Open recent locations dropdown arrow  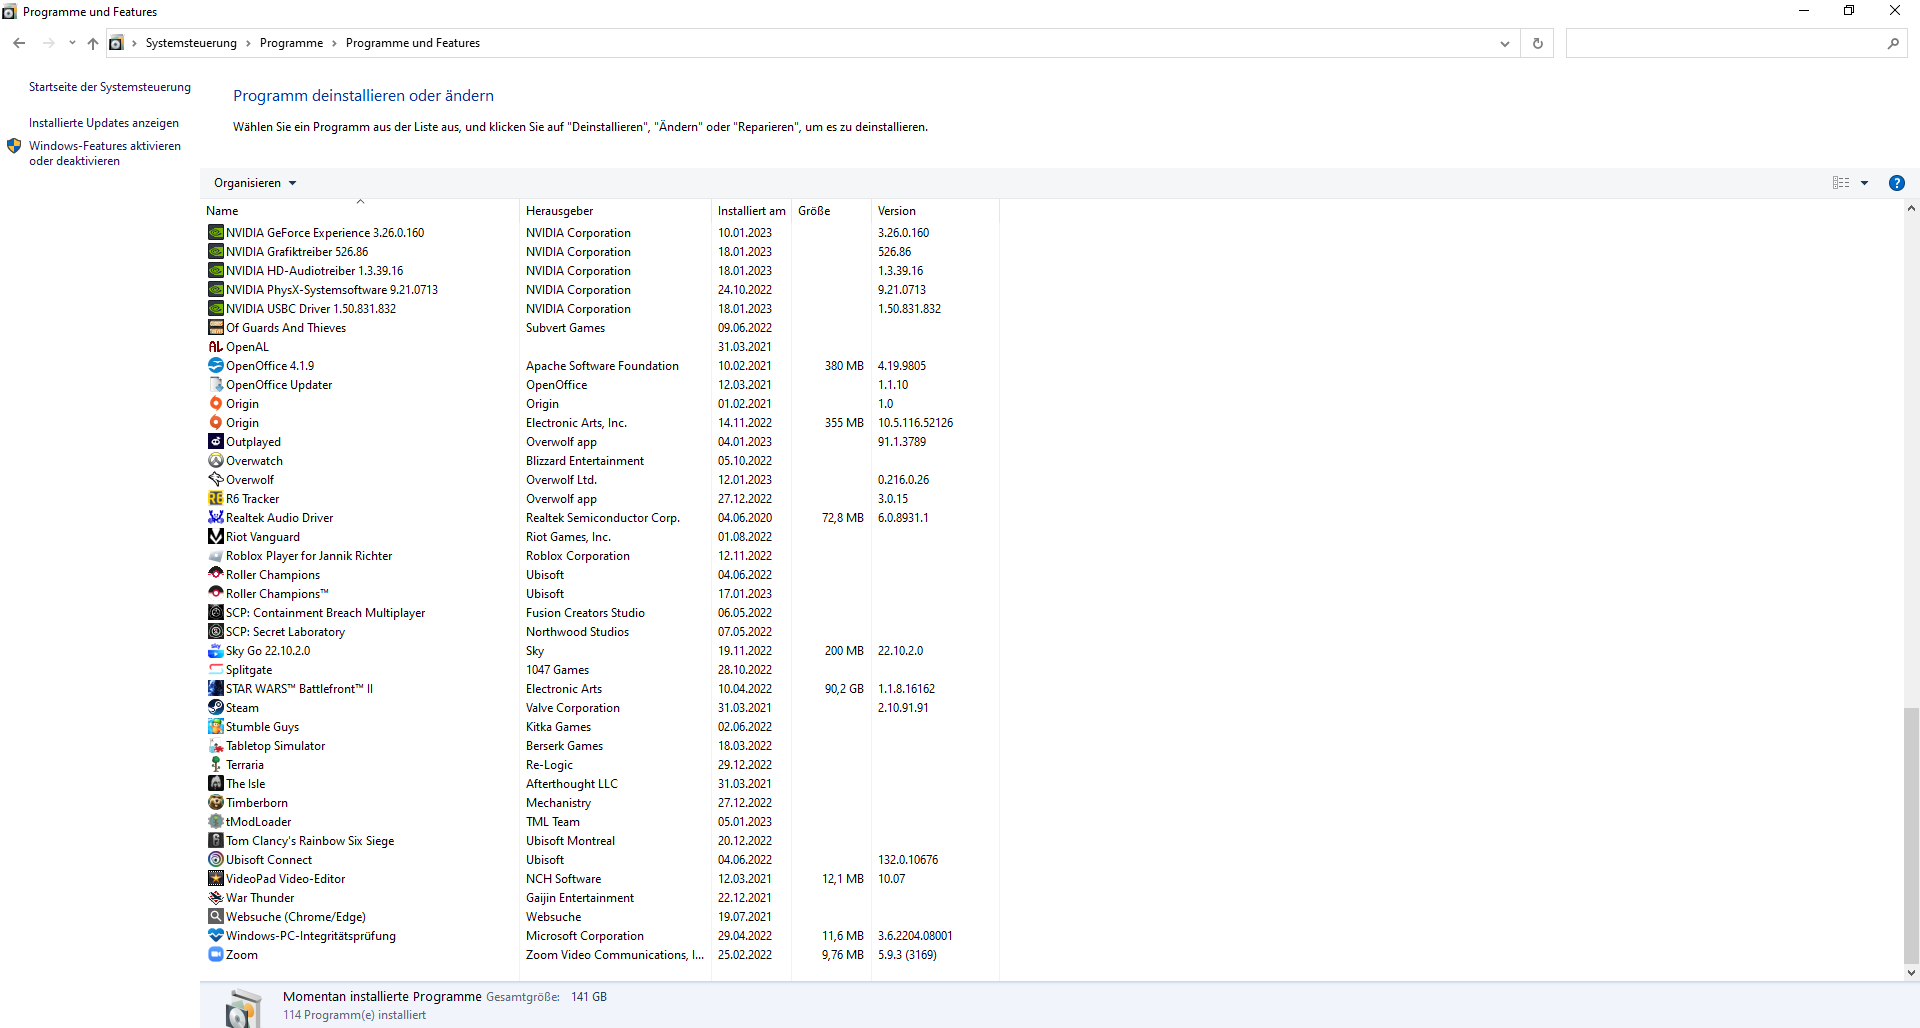click(72, 43)
